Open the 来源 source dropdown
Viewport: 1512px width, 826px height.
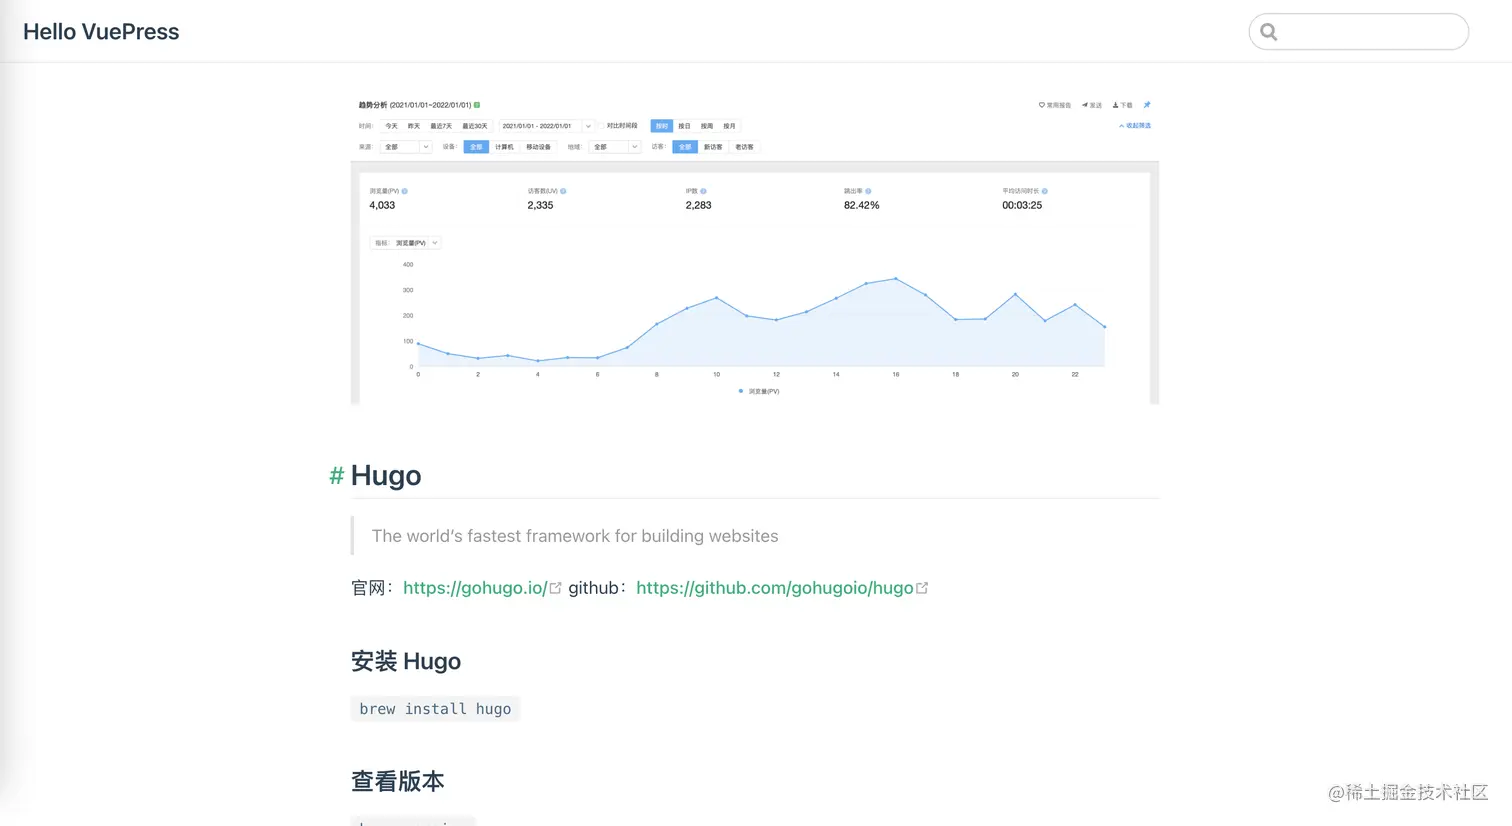(406, 147)
